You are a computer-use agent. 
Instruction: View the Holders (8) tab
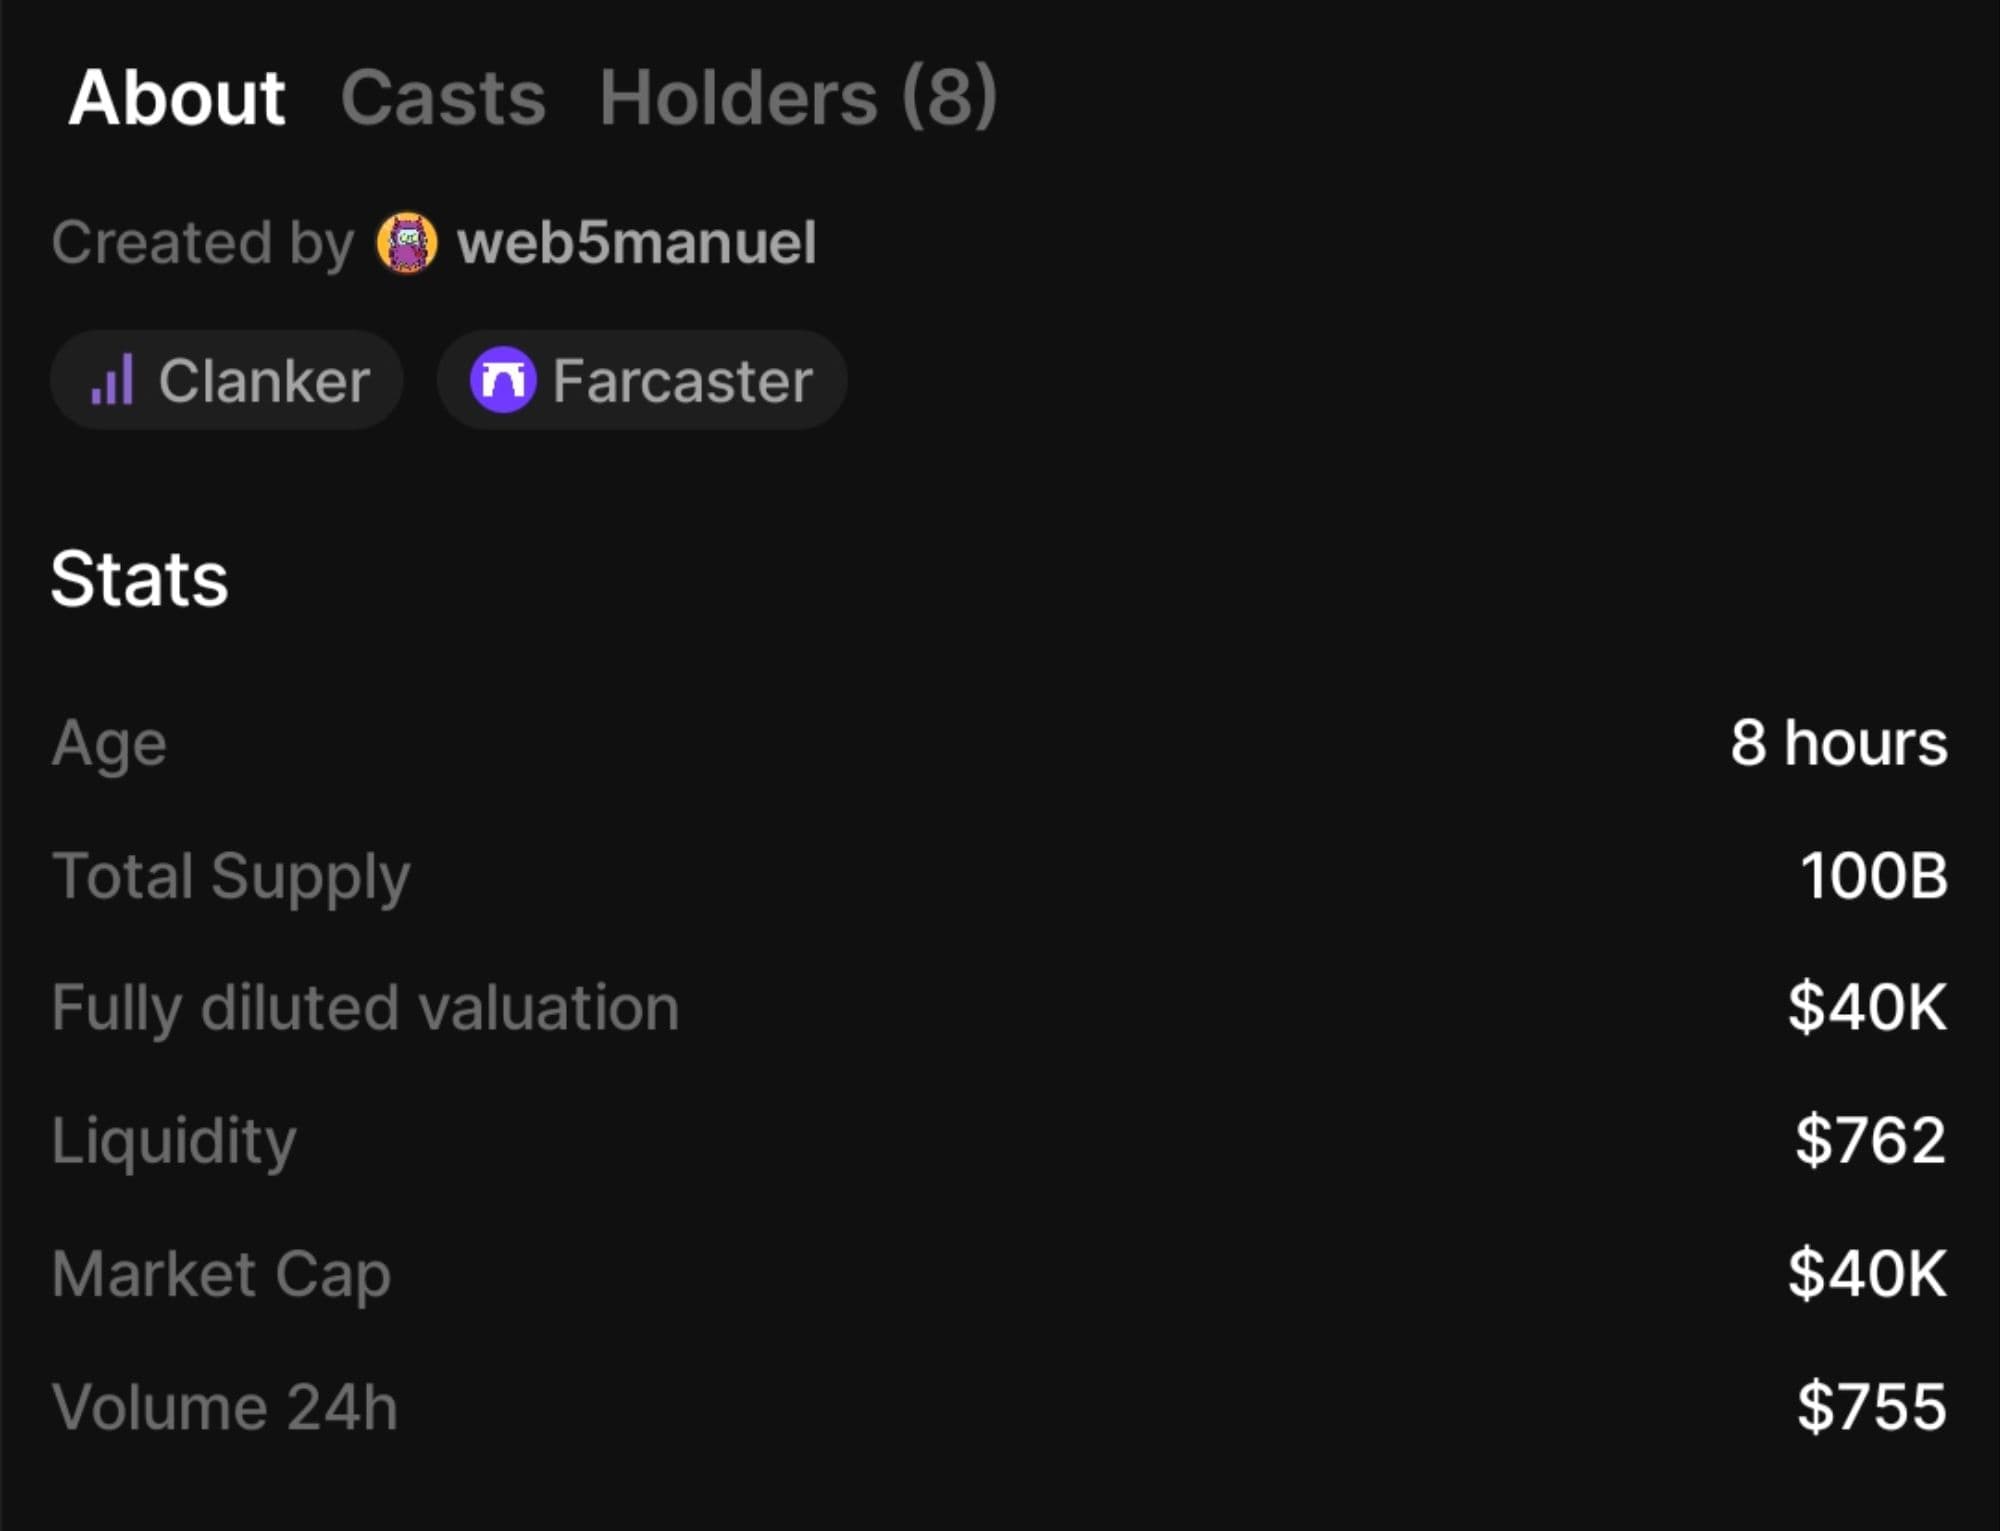(x=797, y=98)
